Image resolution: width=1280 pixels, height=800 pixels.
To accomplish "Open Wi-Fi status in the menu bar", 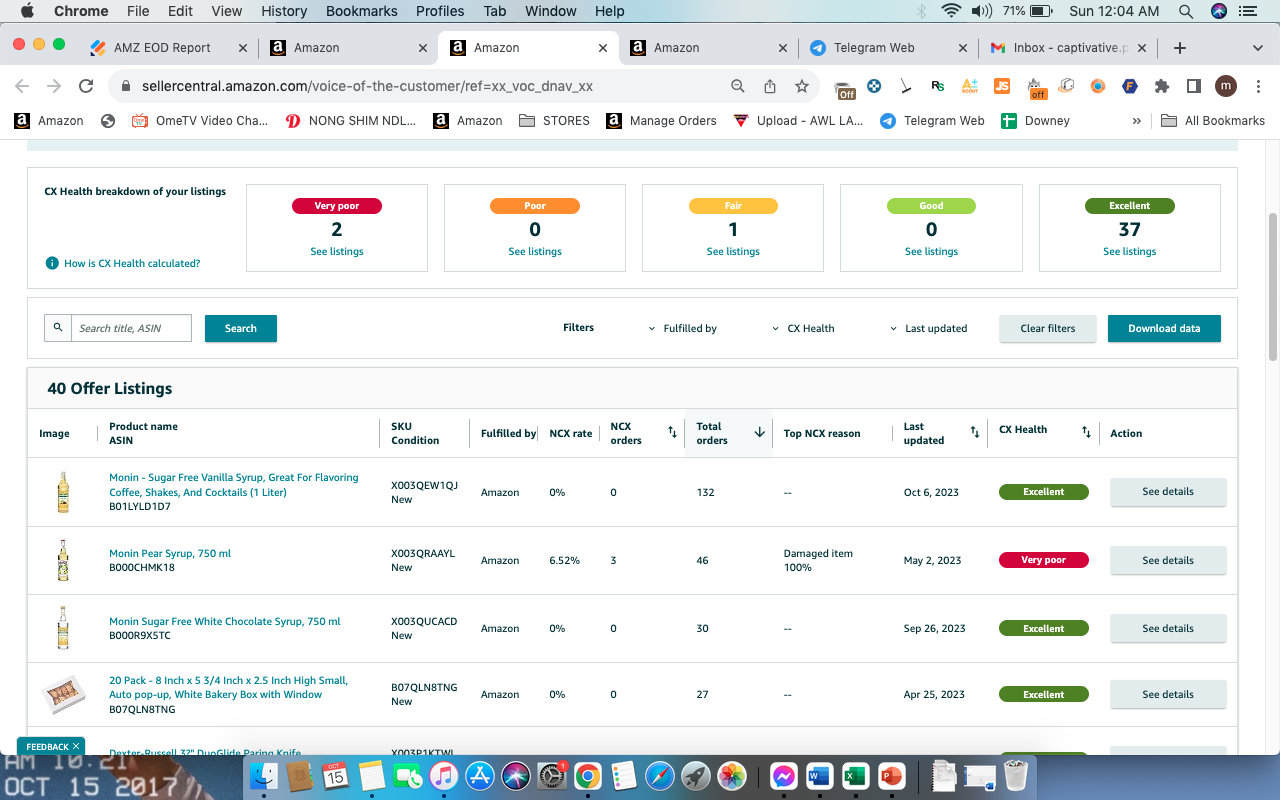I will click(x=951, y=11).
